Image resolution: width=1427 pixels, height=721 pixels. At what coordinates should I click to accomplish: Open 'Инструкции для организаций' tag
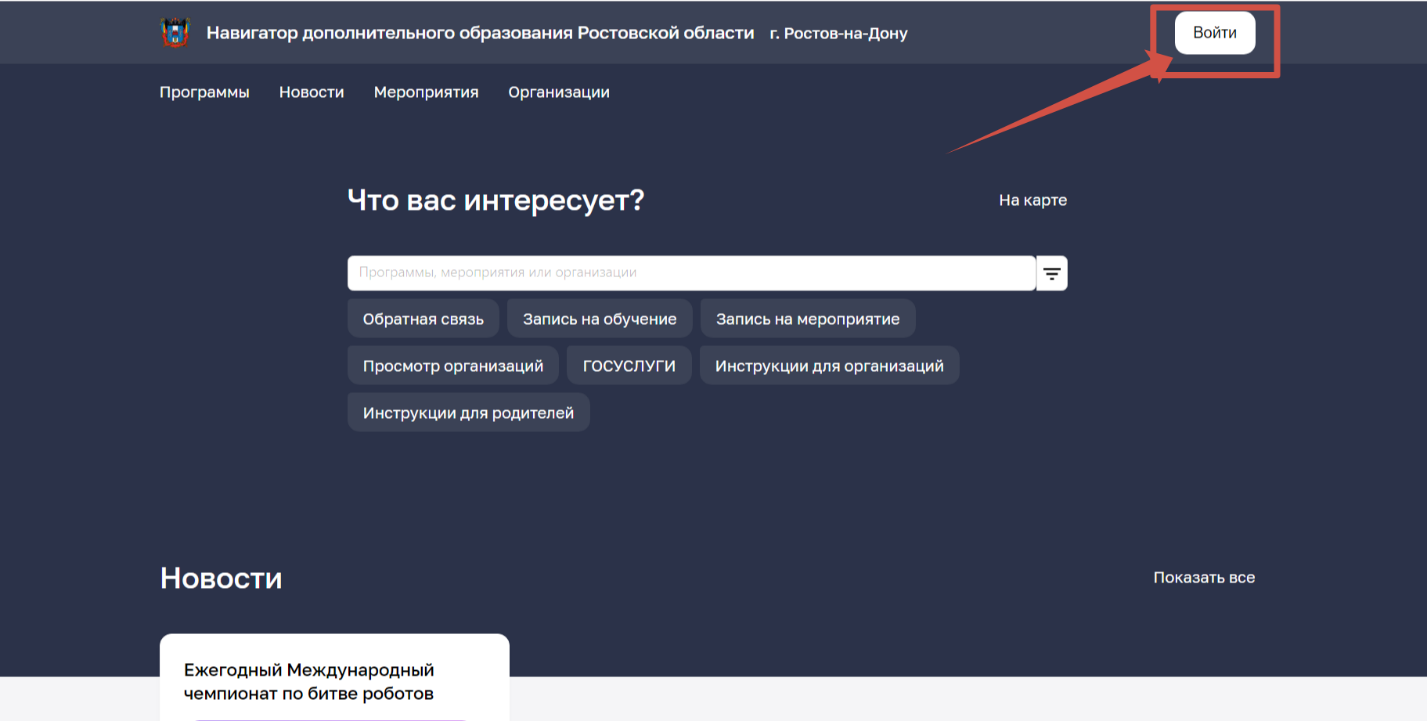point(829,366)
